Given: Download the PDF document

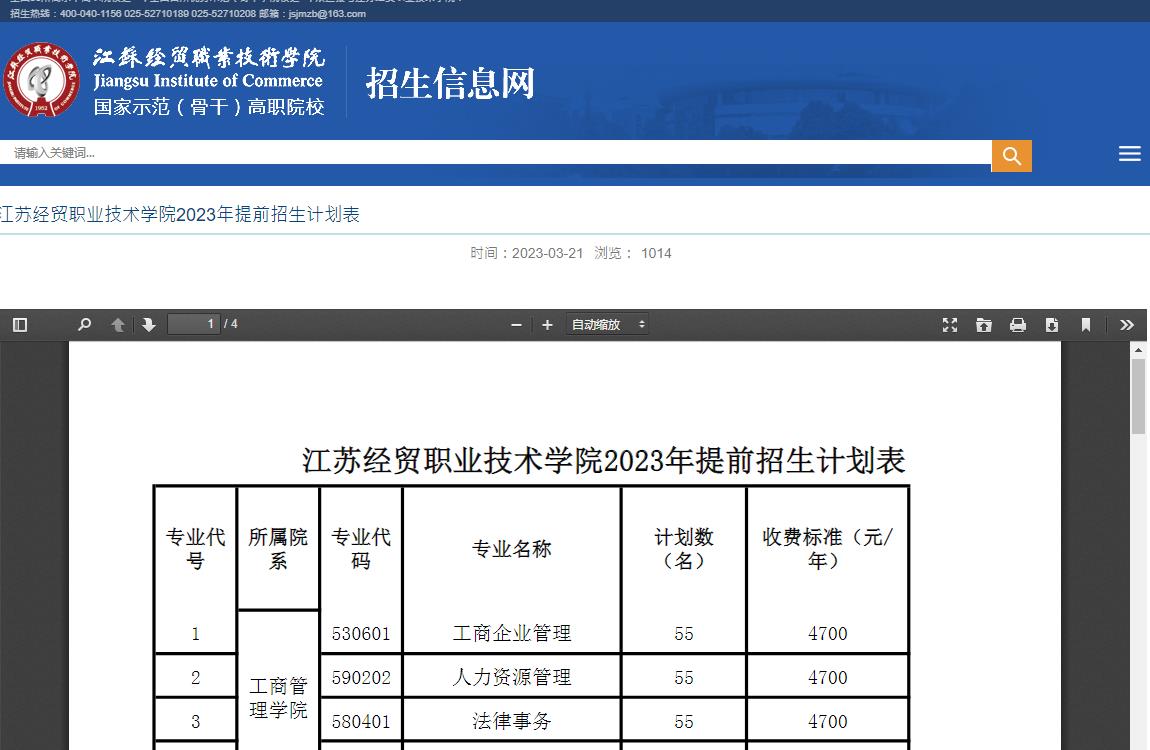Looking at the screenshot, I should click(x=1052, y=325).
